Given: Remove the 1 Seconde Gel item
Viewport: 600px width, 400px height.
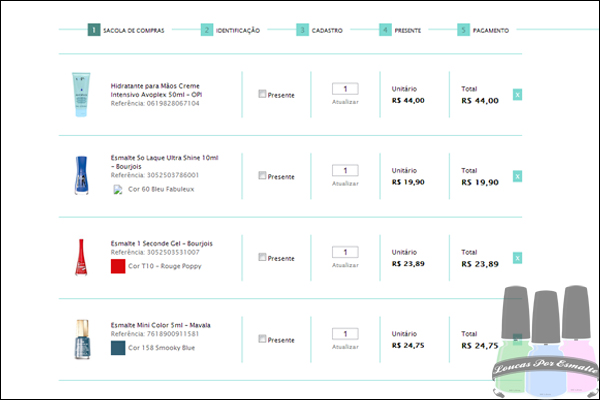Looking at the screenshot, I should tap(517, 258).
